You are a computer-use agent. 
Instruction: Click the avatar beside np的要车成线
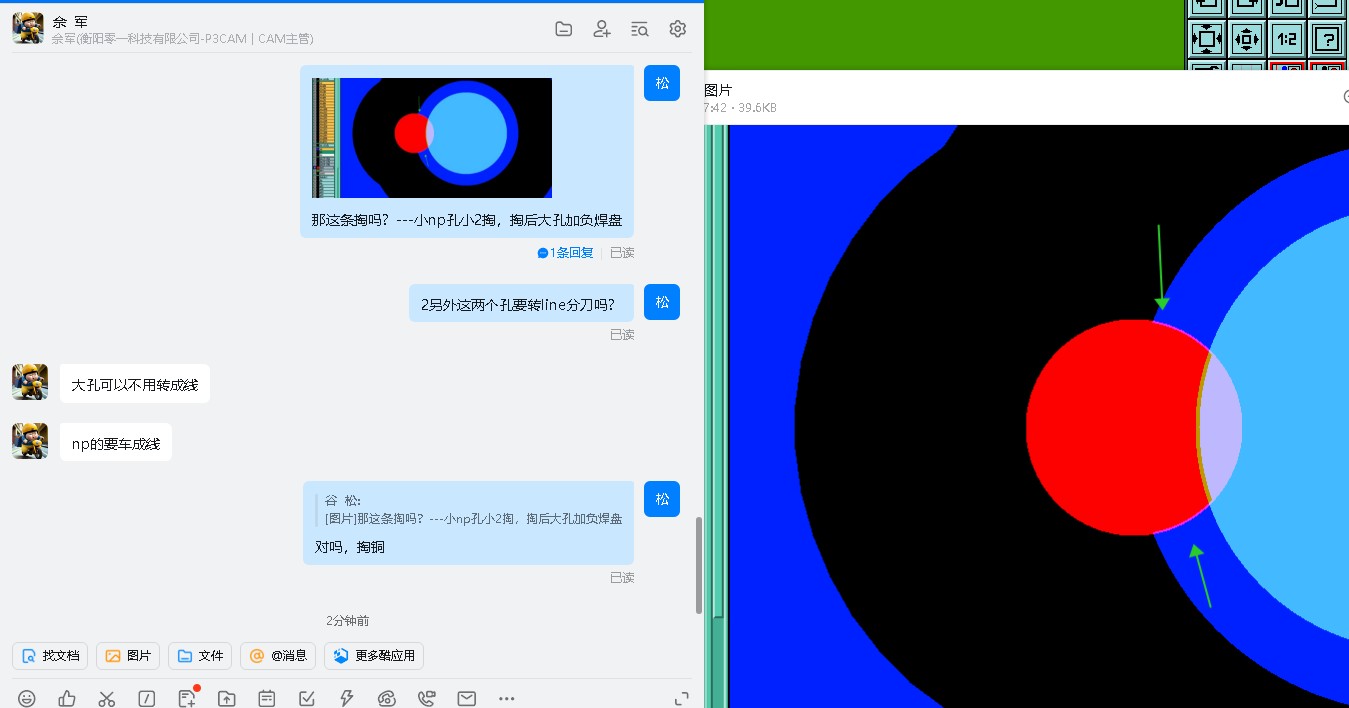[x=28, y=441]
